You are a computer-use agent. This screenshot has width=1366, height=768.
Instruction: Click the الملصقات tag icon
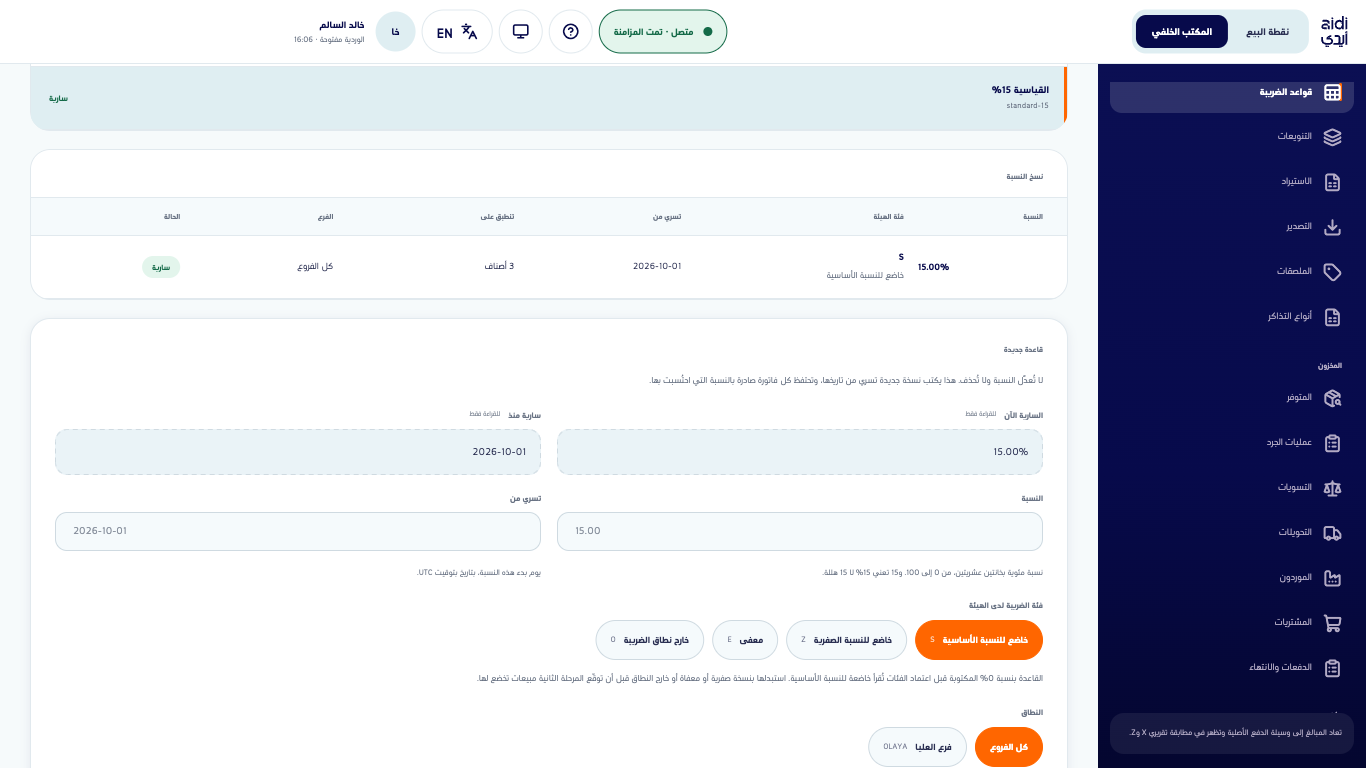tap(1332, 272)
